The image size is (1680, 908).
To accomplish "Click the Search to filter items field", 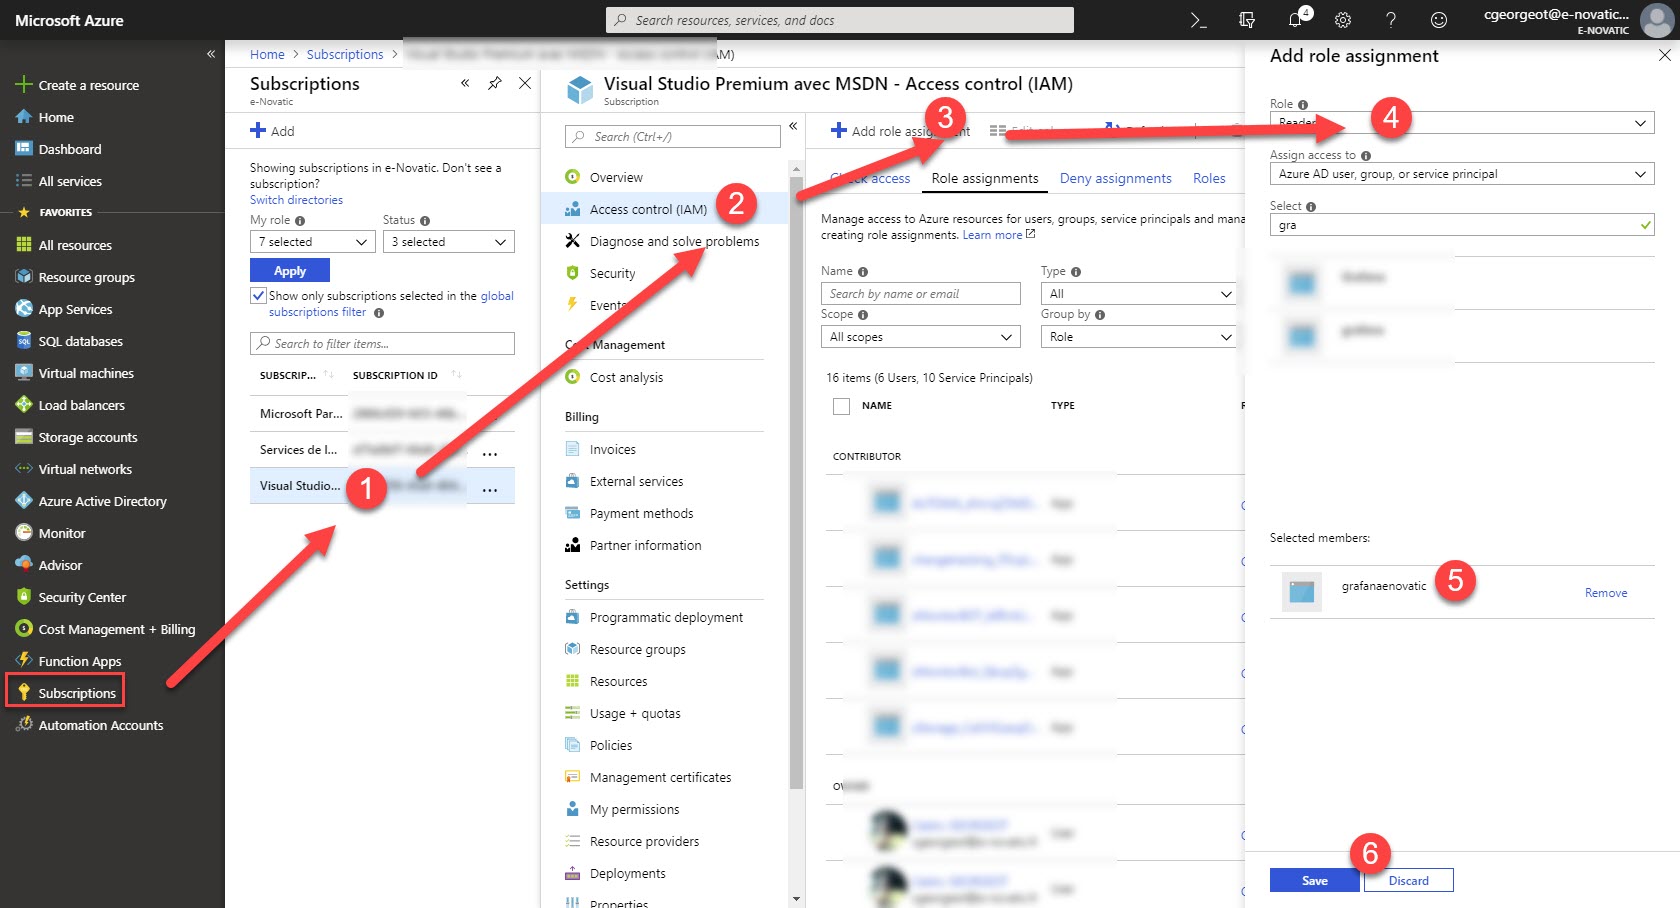I will [382, 344].
